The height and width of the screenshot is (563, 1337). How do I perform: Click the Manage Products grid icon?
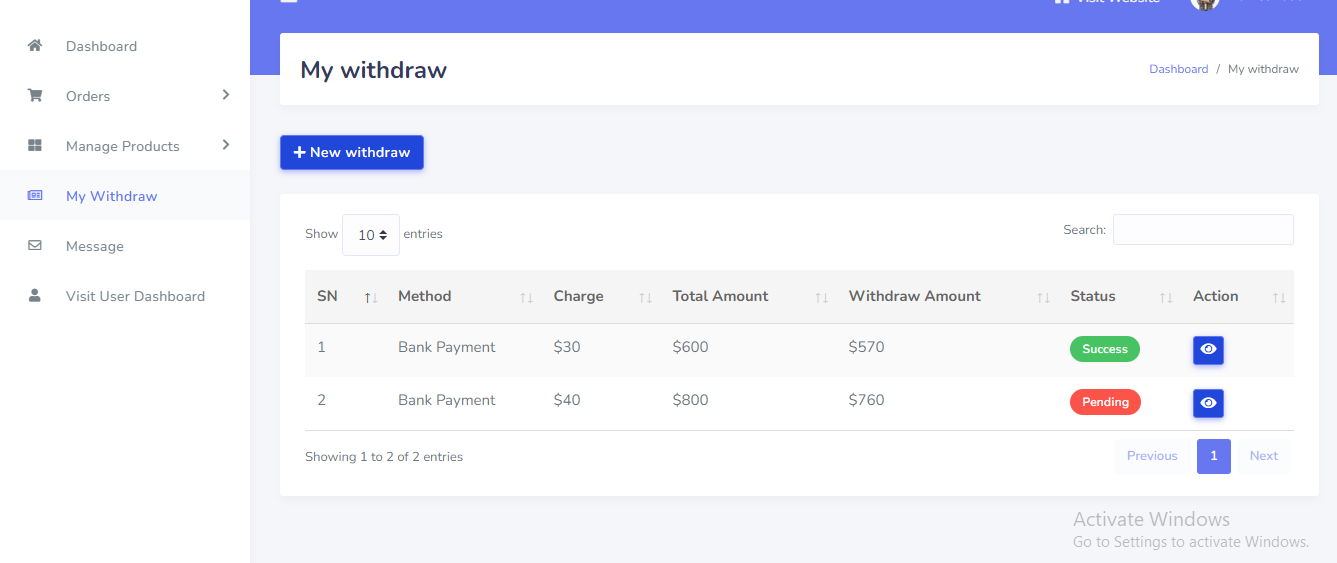click(35, 146)
